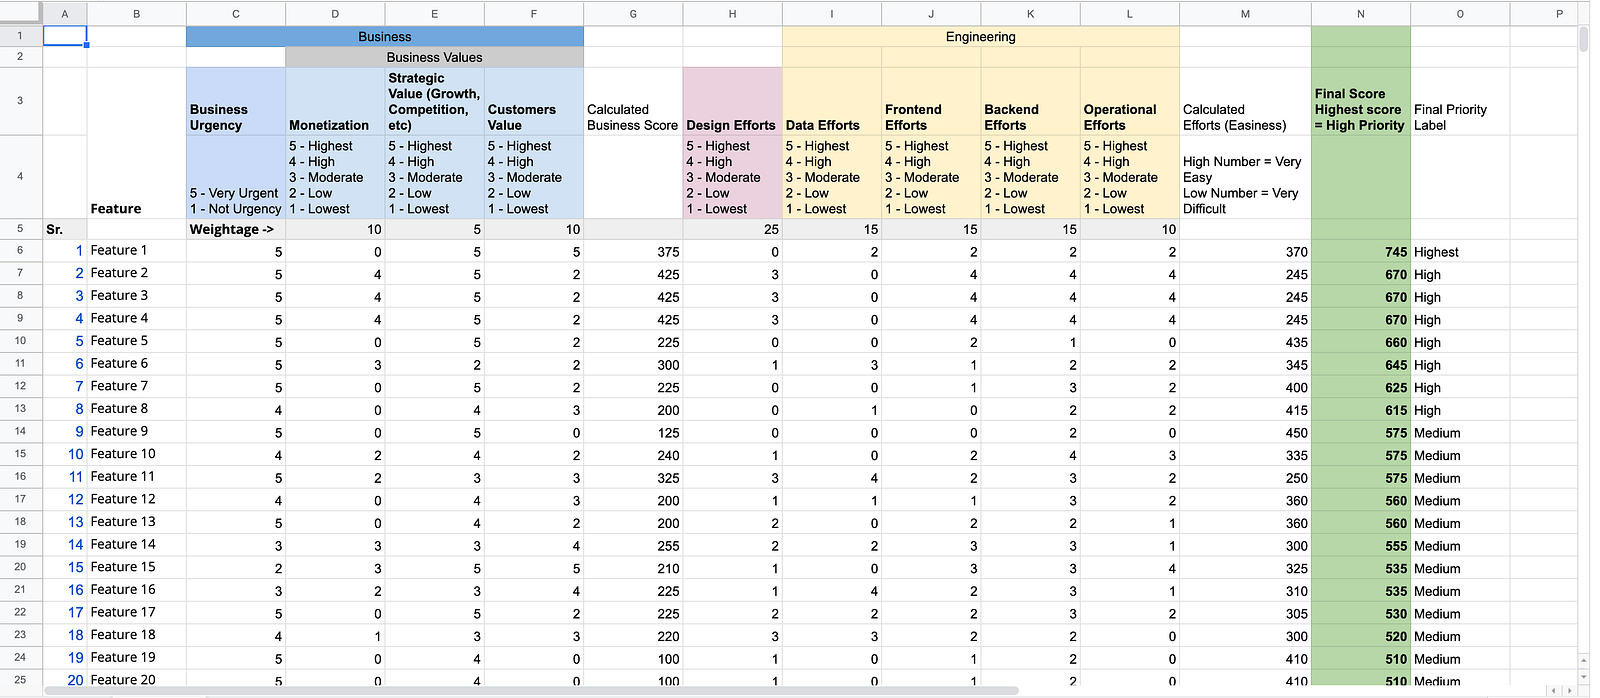Select the 'Calculated Business Score' header cell
This screenshot has height=698, width=1600.
click(633, 101)
